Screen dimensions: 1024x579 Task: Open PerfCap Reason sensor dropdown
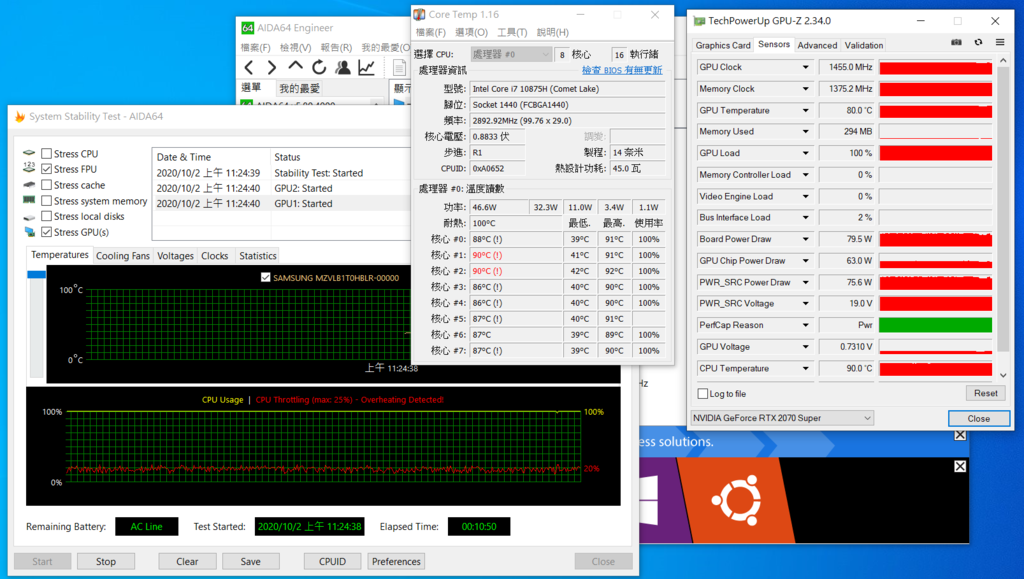click(805, 325)
